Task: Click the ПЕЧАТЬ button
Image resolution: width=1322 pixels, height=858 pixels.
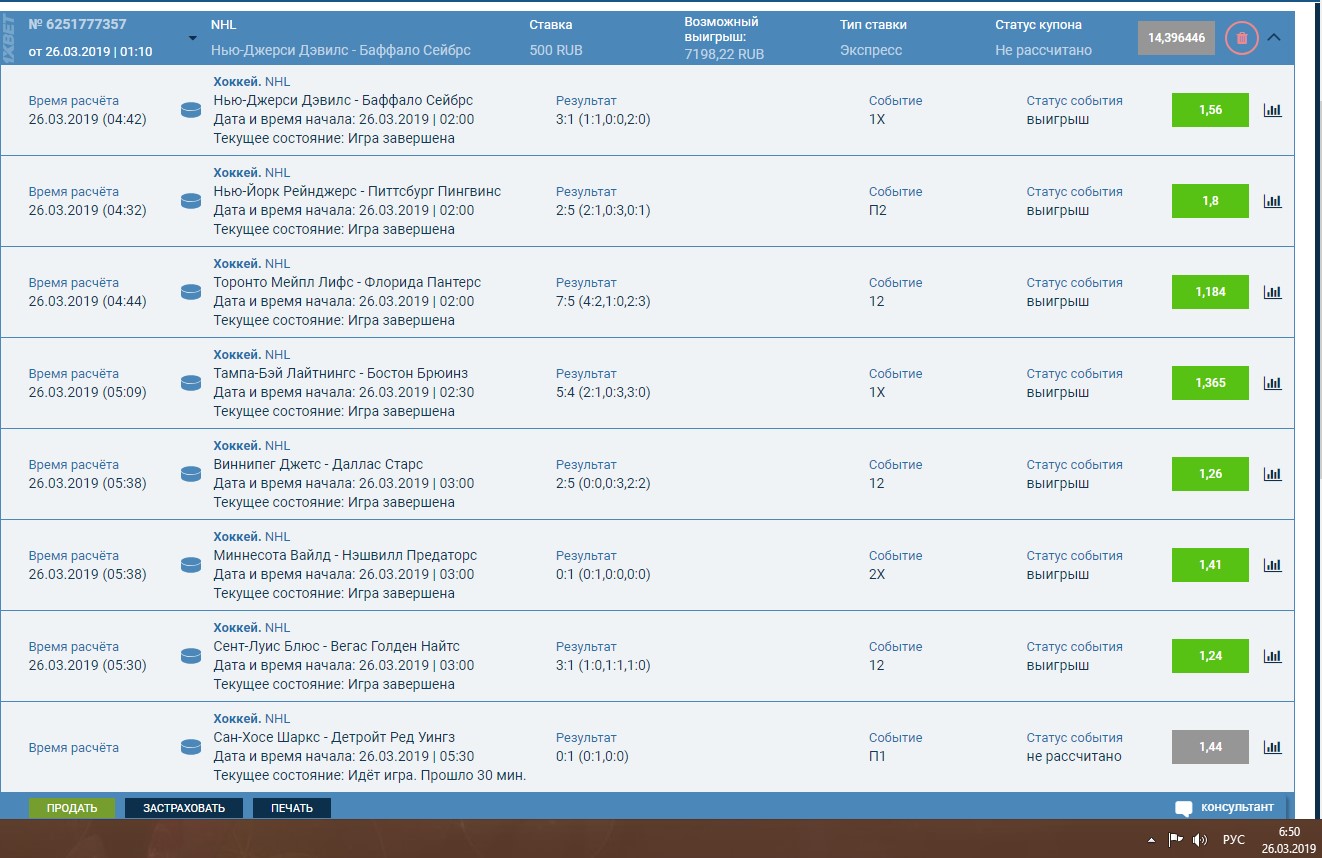Action: [x=292, y=808]
